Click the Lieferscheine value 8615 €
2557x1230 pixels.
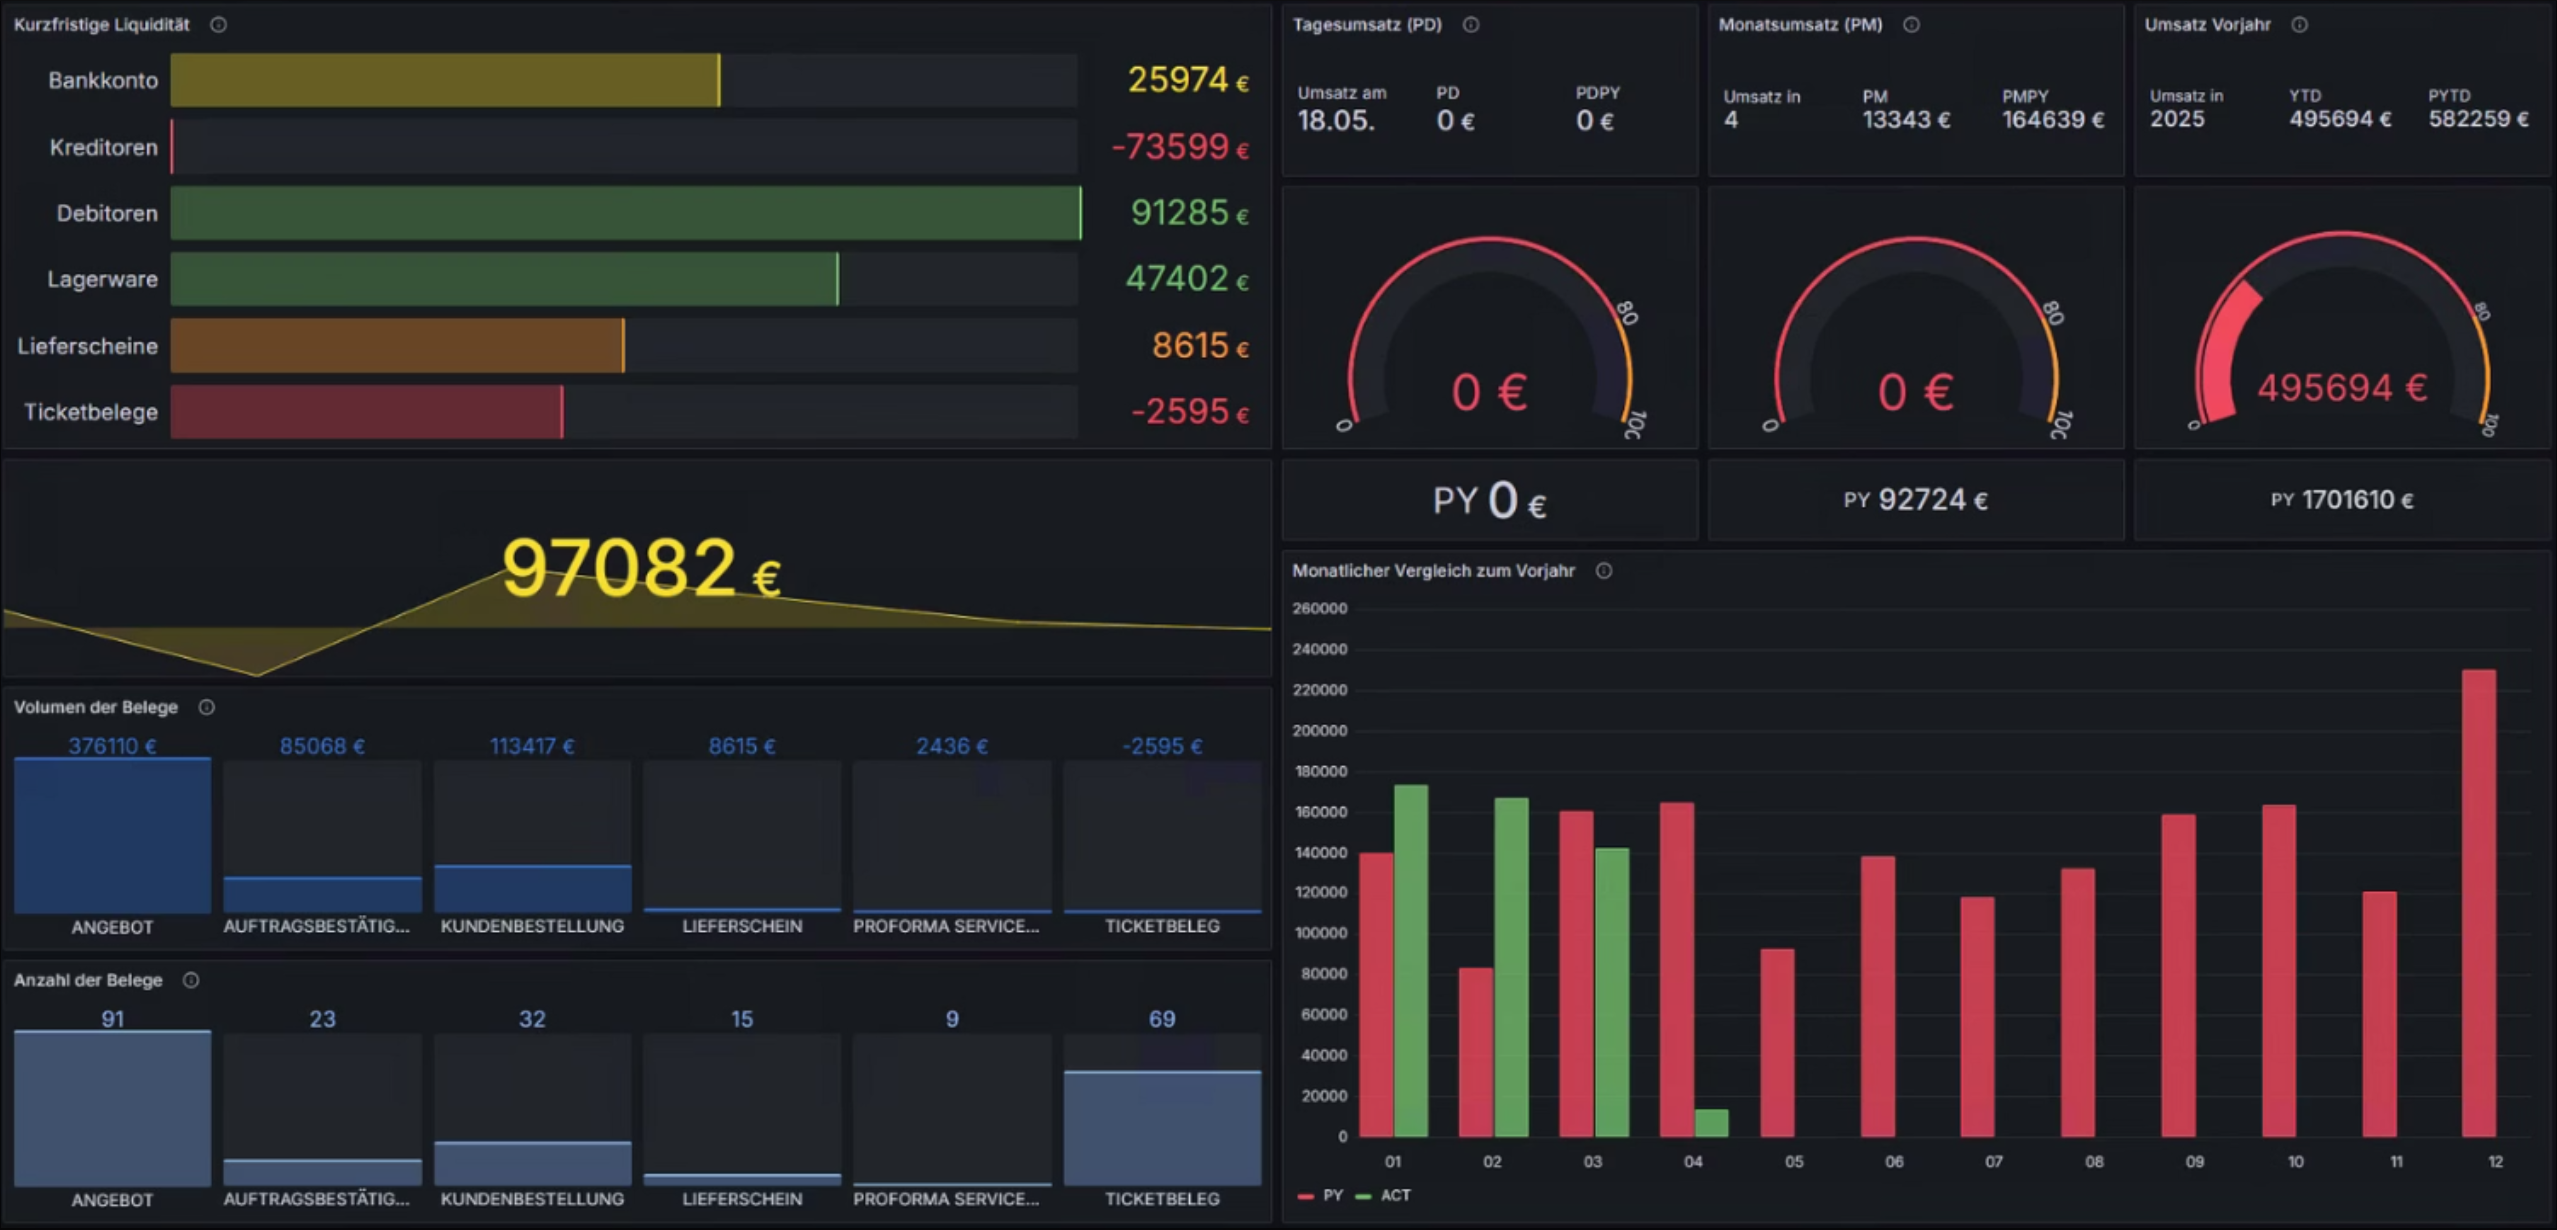click(x=1200, y=346)
